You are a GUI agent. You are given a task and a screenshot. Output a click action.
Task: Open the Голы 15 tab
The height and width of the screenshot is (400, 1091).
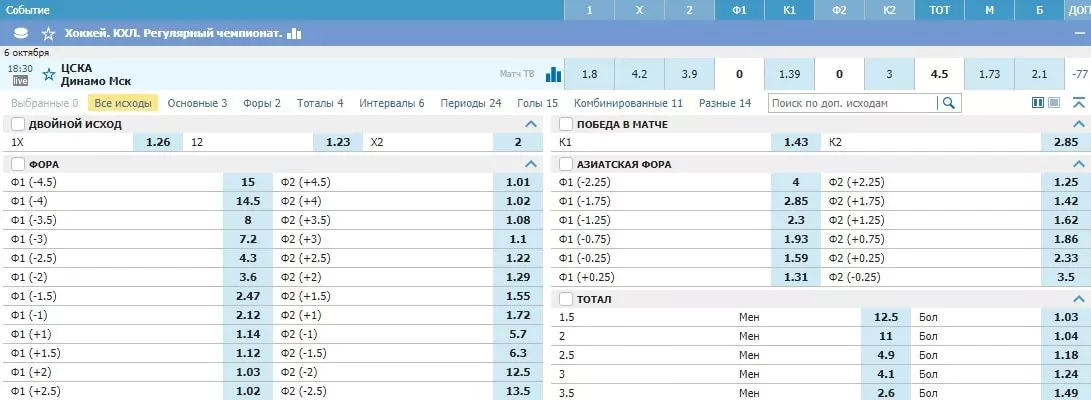[x=538, y=103]
